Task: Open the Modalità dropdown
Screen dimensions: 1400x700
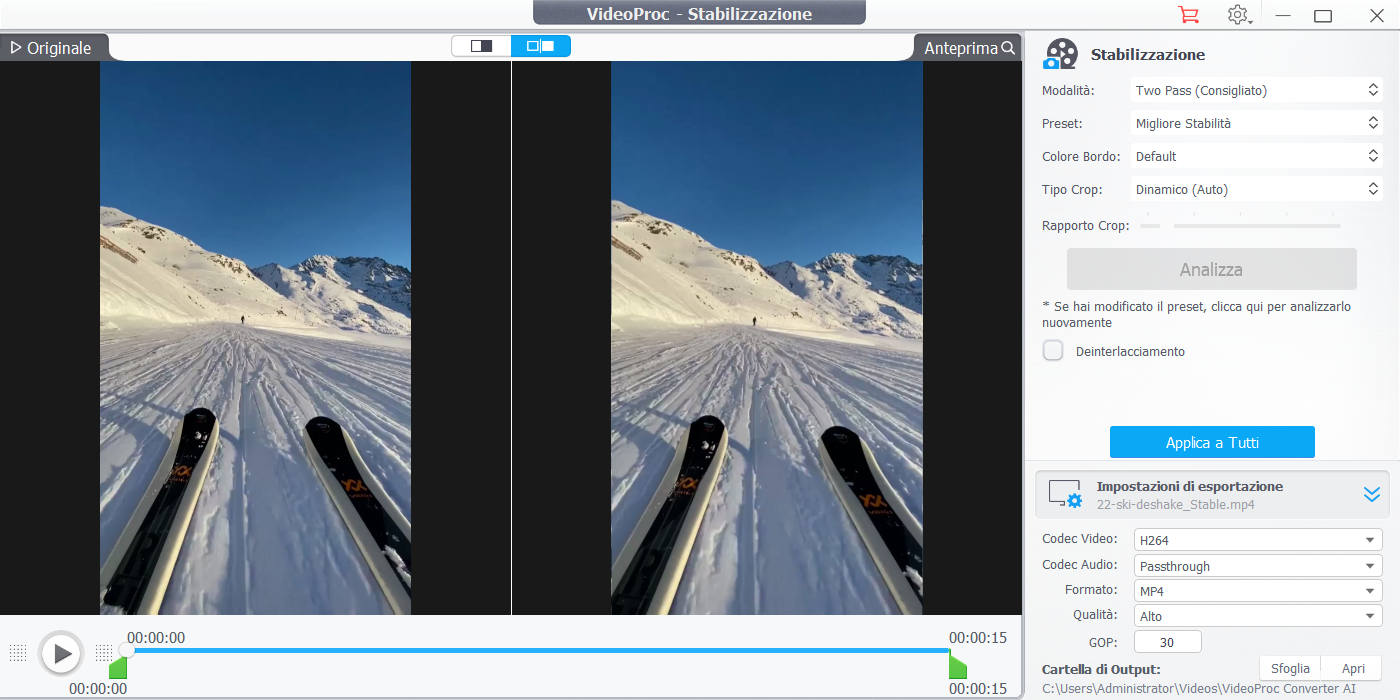Action: click(1256, 90)
